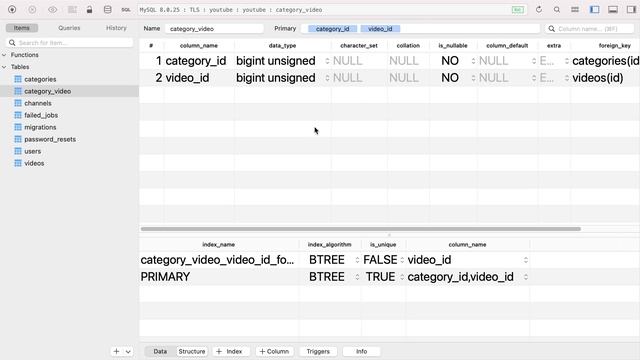Viewport: 640px width, 360px height.
Task: Toggle the right sidebar panel icon
Action: pyautogui.click(x=631, y=9)
